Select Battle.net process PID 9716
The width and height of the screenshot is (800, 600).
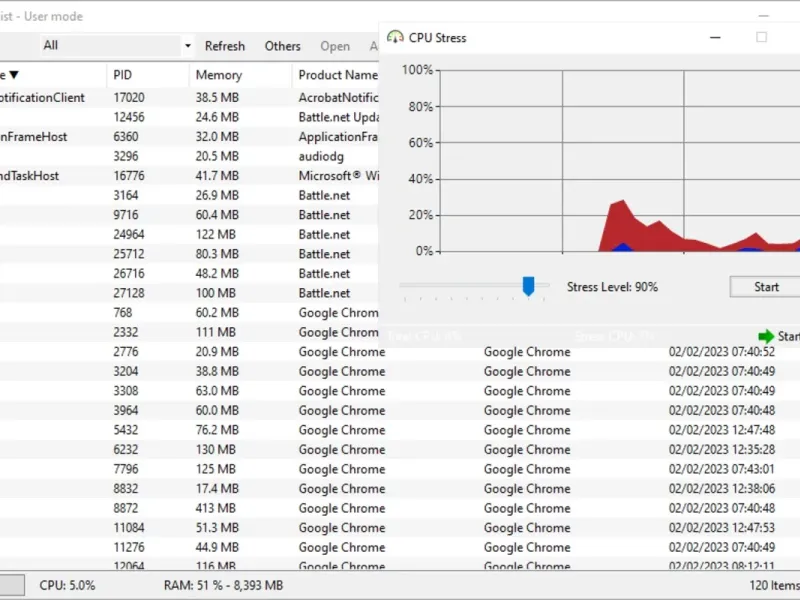189,215
